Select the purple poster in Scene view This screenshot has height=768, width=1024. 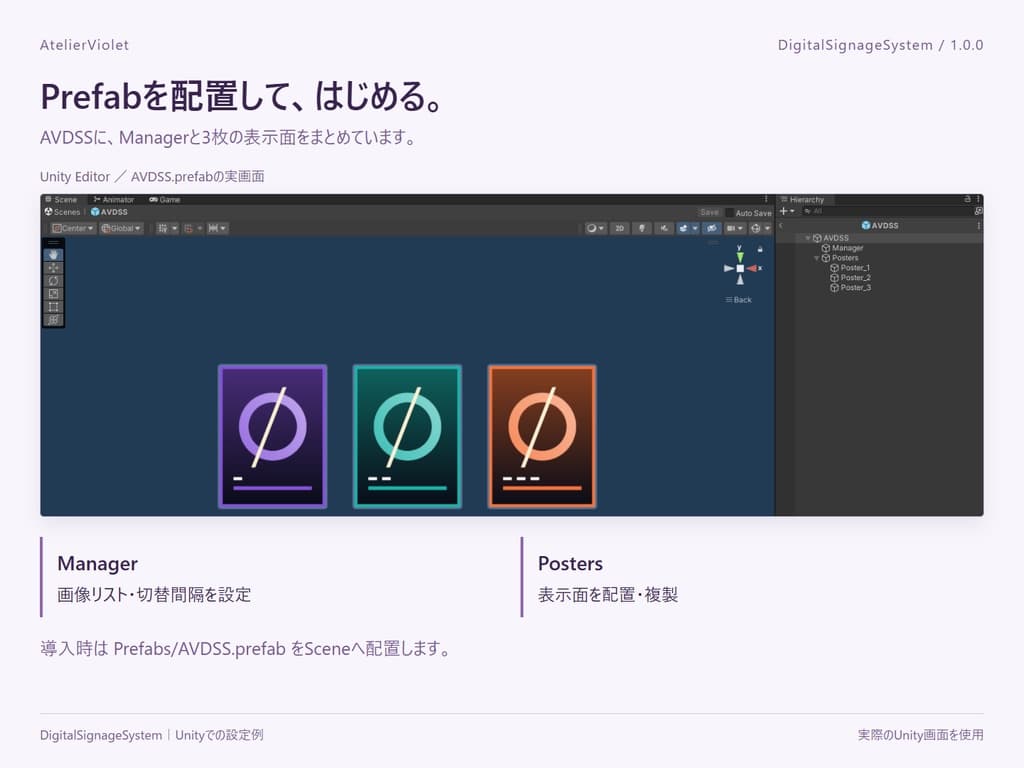(x=272, y=436)
